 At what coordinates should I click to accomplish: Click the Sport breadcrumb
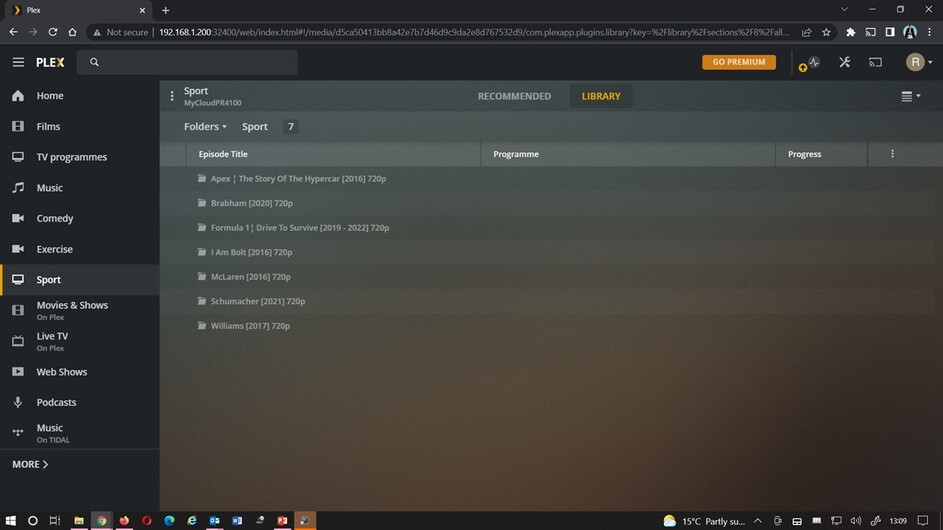pyautogui.click(x=254, y=126)
